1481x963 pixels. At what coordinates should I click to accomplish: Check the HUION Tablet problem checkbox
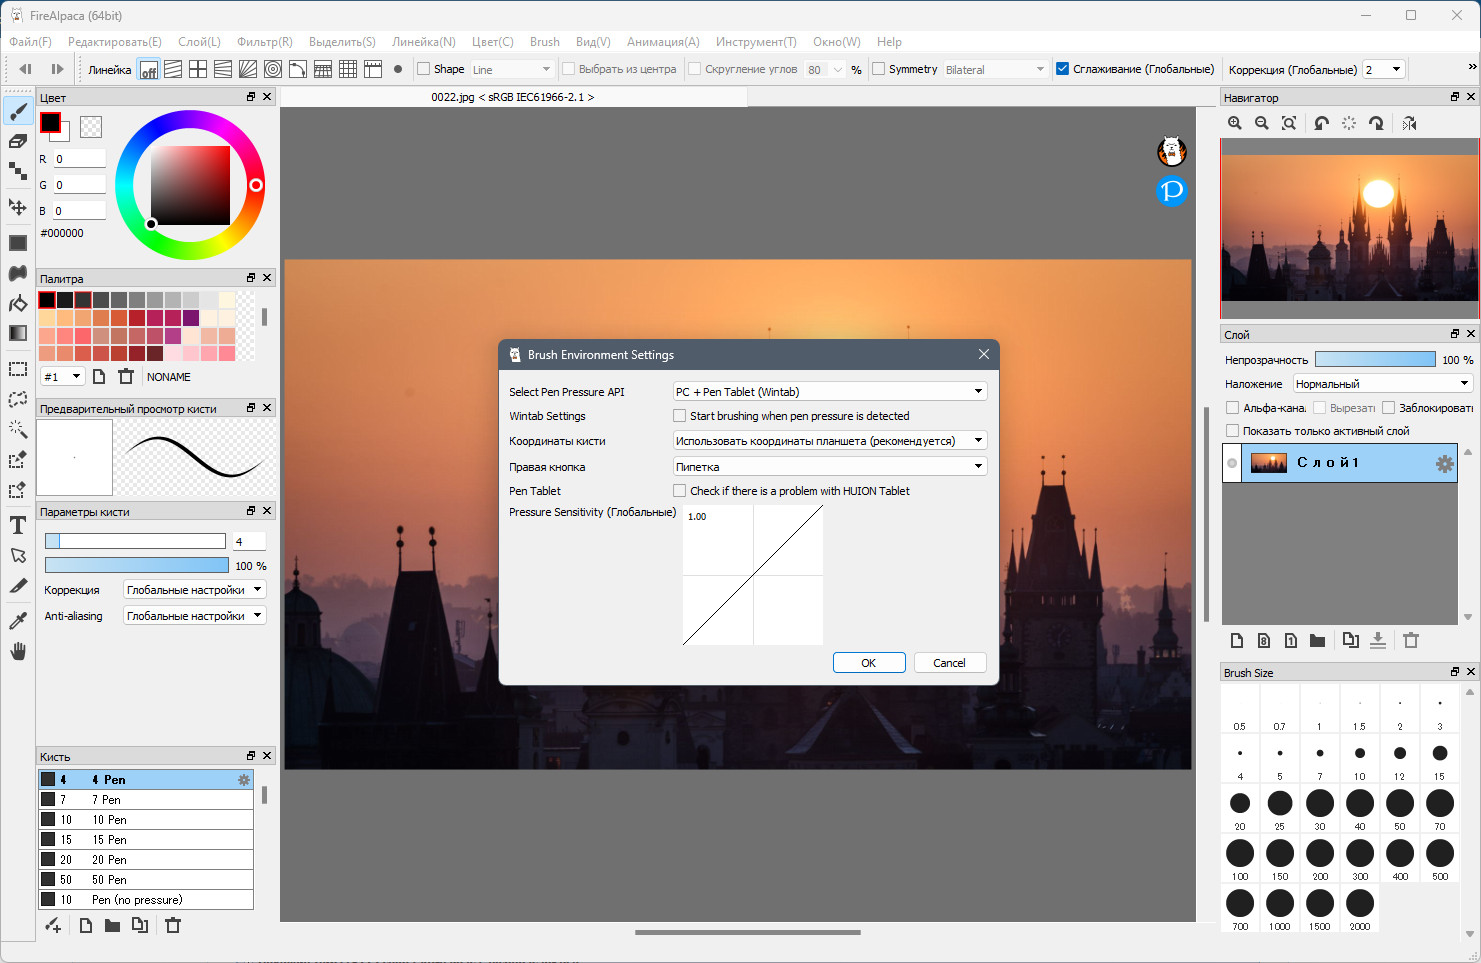(680, 491)
